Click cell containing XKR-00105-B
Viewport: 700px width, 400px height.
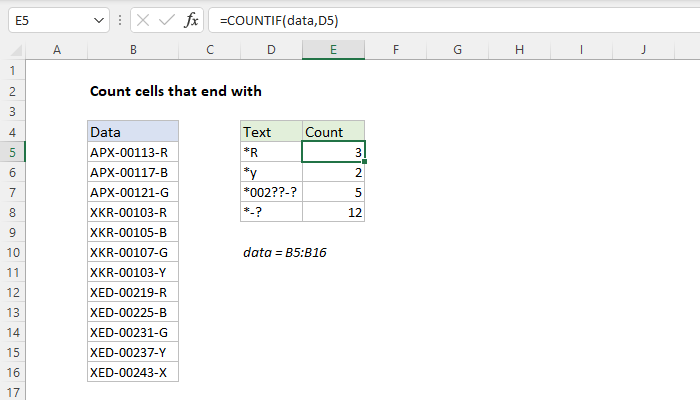(133, 232)
